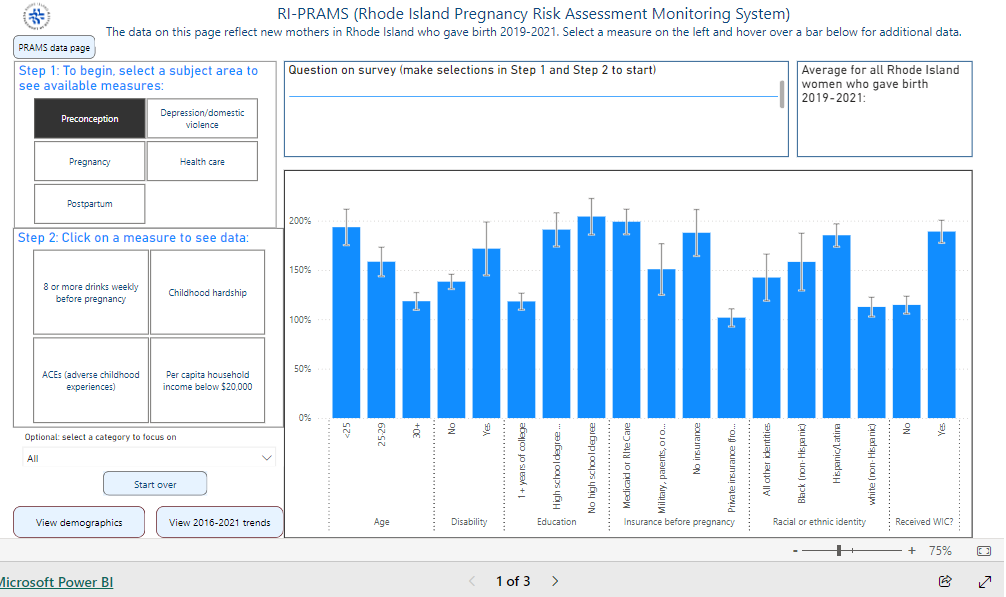The image size is (1006, 597).
Task: Click the 1 of 3 page indicator
Action: pyautogui.click(x=513, y=582)
